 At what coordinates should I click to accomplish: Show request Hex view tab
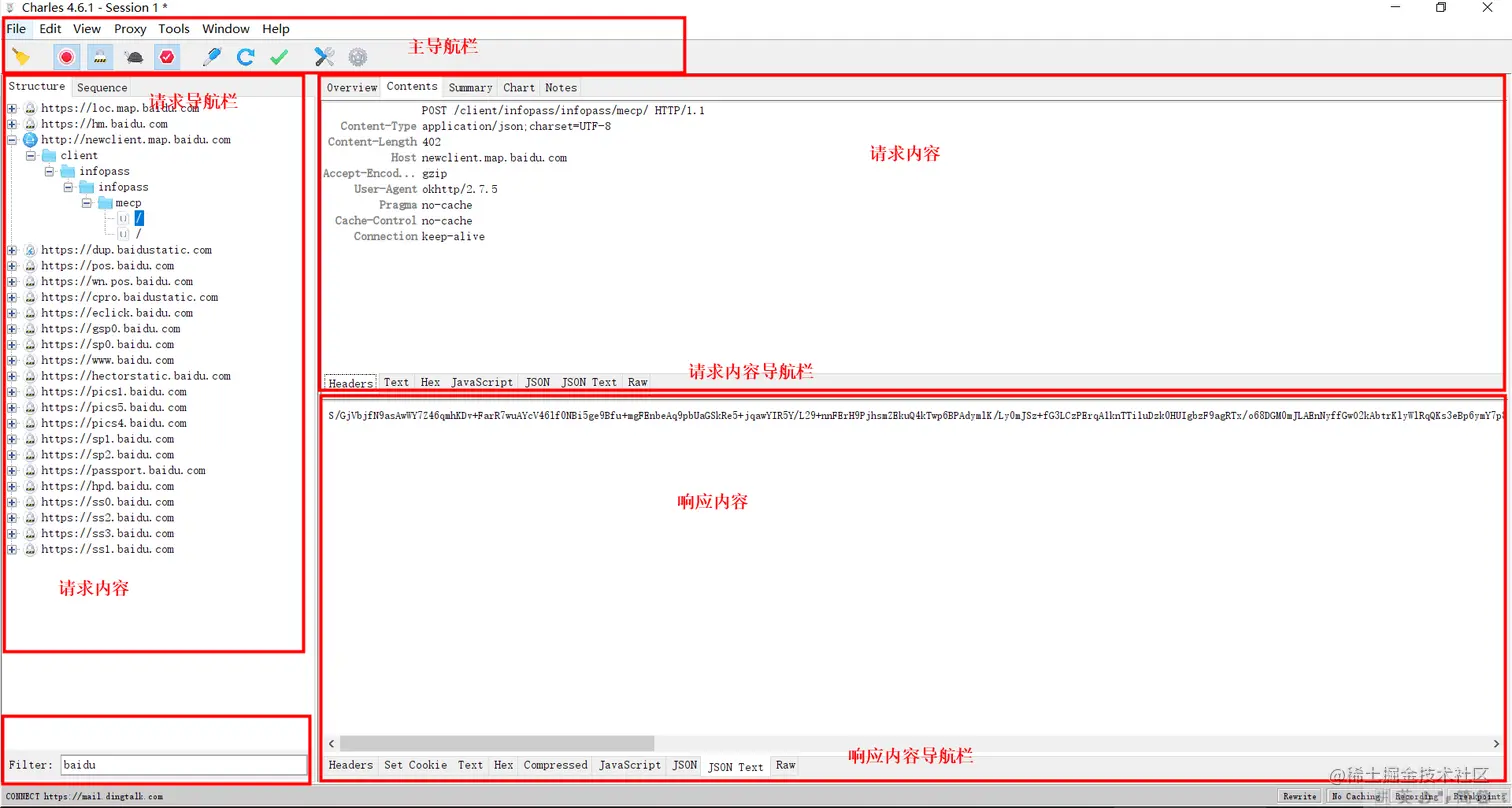[430, 382]
